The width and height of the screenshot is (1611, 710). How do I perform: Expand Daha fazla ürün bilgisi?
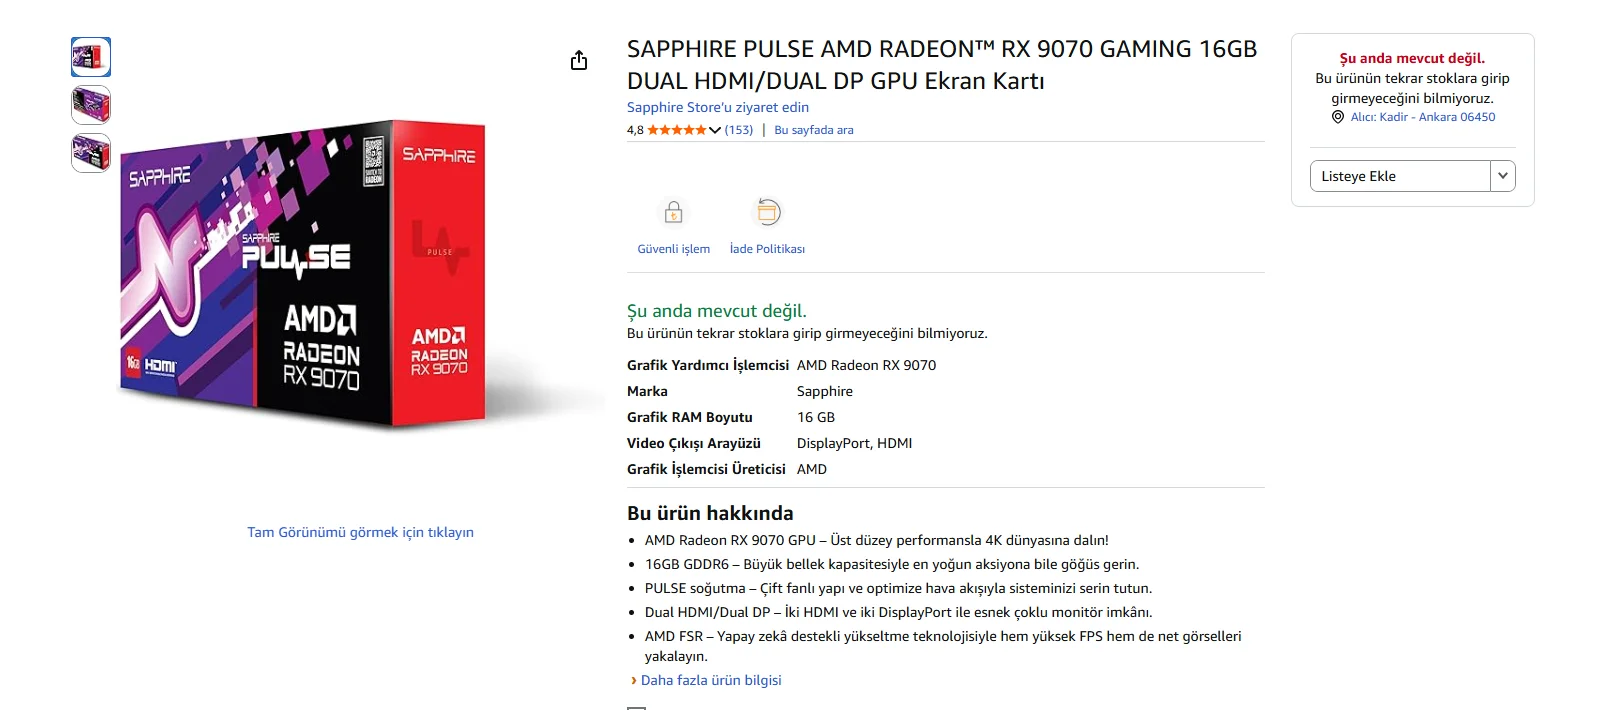tap(710, 680)
